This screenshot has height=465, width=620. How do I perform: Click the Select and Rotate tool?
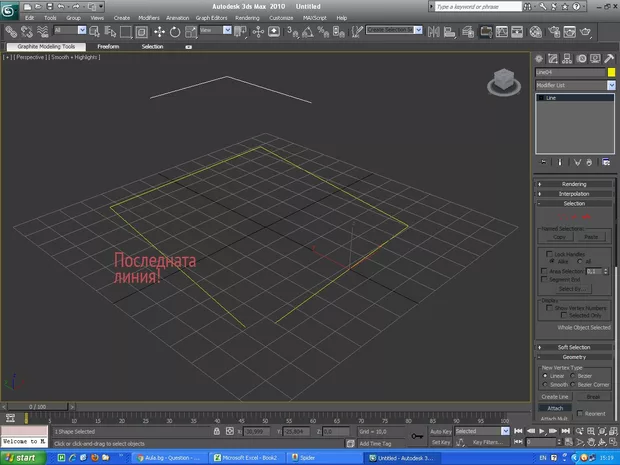coord(175,31)
